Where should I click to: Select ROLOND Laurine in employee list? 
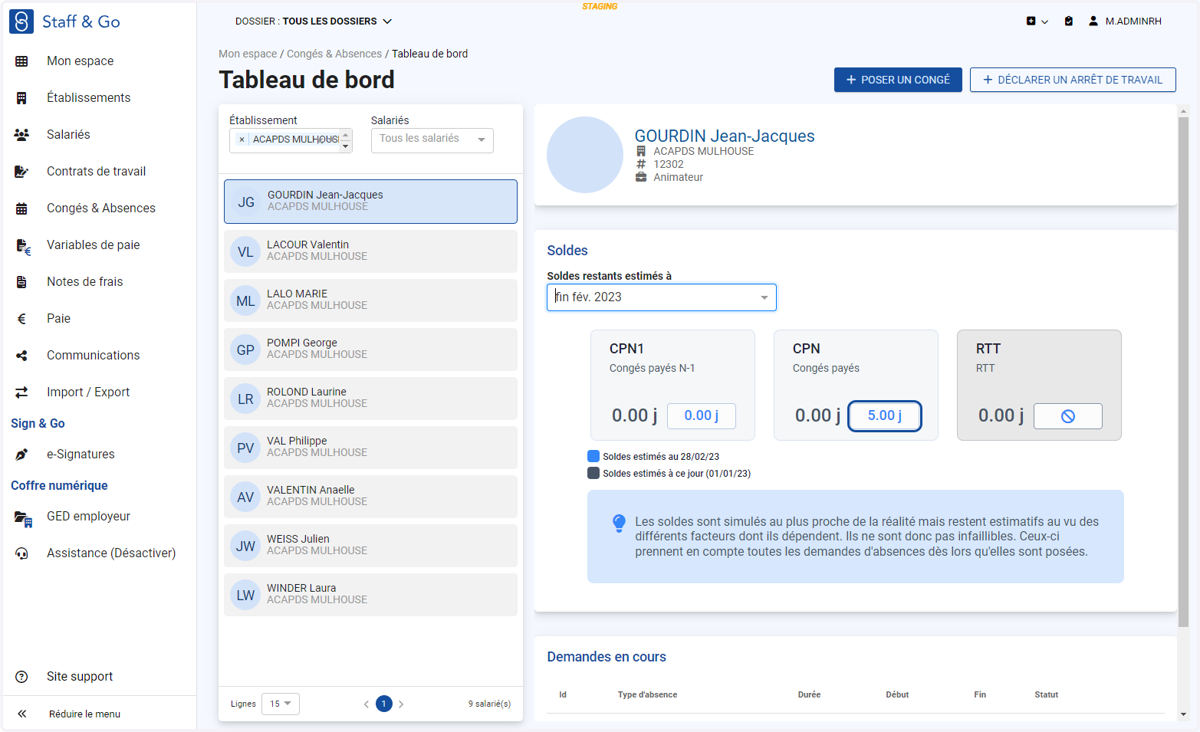371,398
